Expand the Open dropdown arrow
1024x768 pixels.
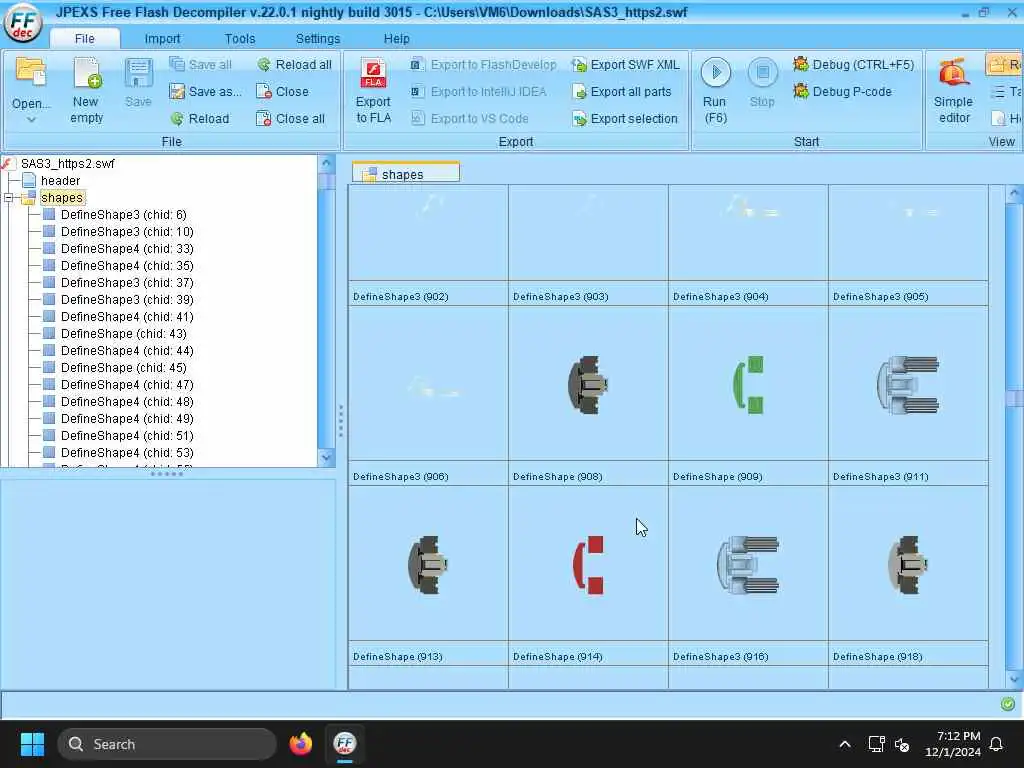(31, 120)
